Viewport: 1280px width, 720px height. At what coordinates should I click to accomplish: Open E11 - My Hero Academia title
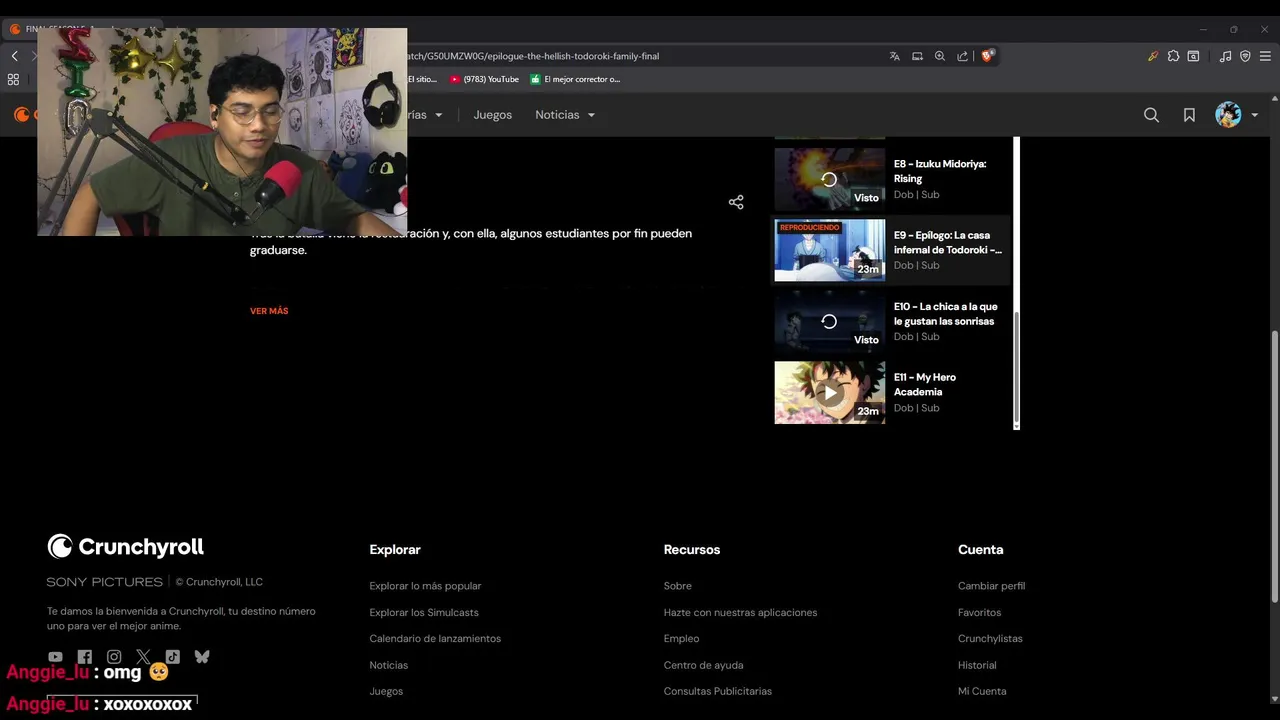(925, 384)
